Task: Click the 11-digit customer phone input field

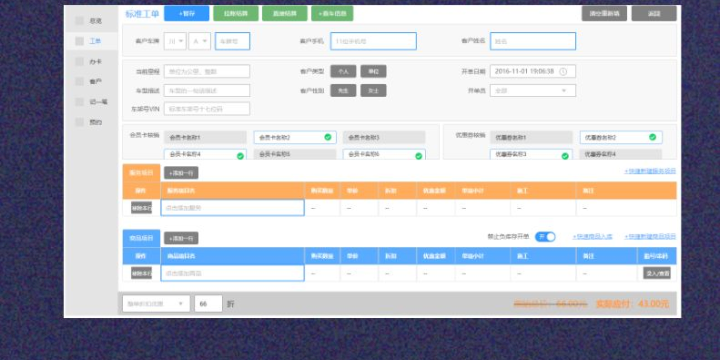Action: [373, 41]
